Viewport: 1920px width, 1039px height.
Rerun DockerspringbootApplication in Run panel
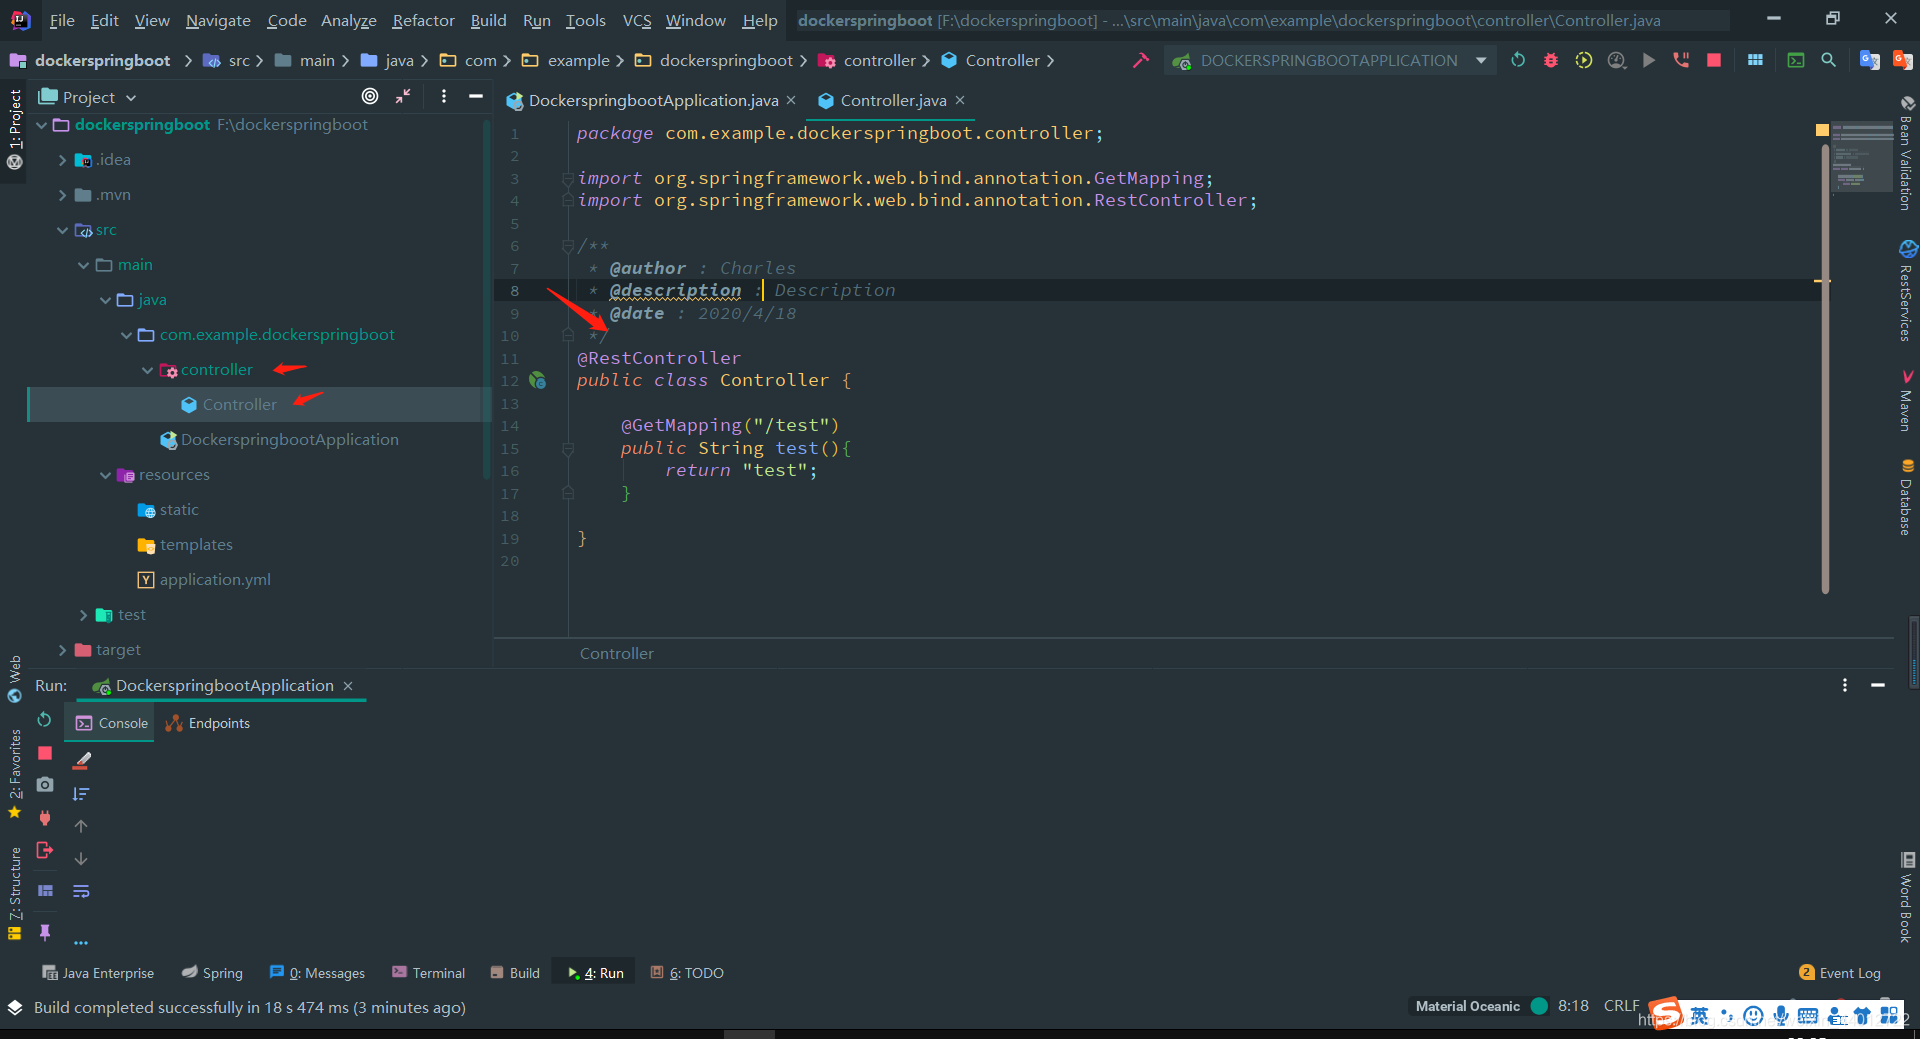44,720
